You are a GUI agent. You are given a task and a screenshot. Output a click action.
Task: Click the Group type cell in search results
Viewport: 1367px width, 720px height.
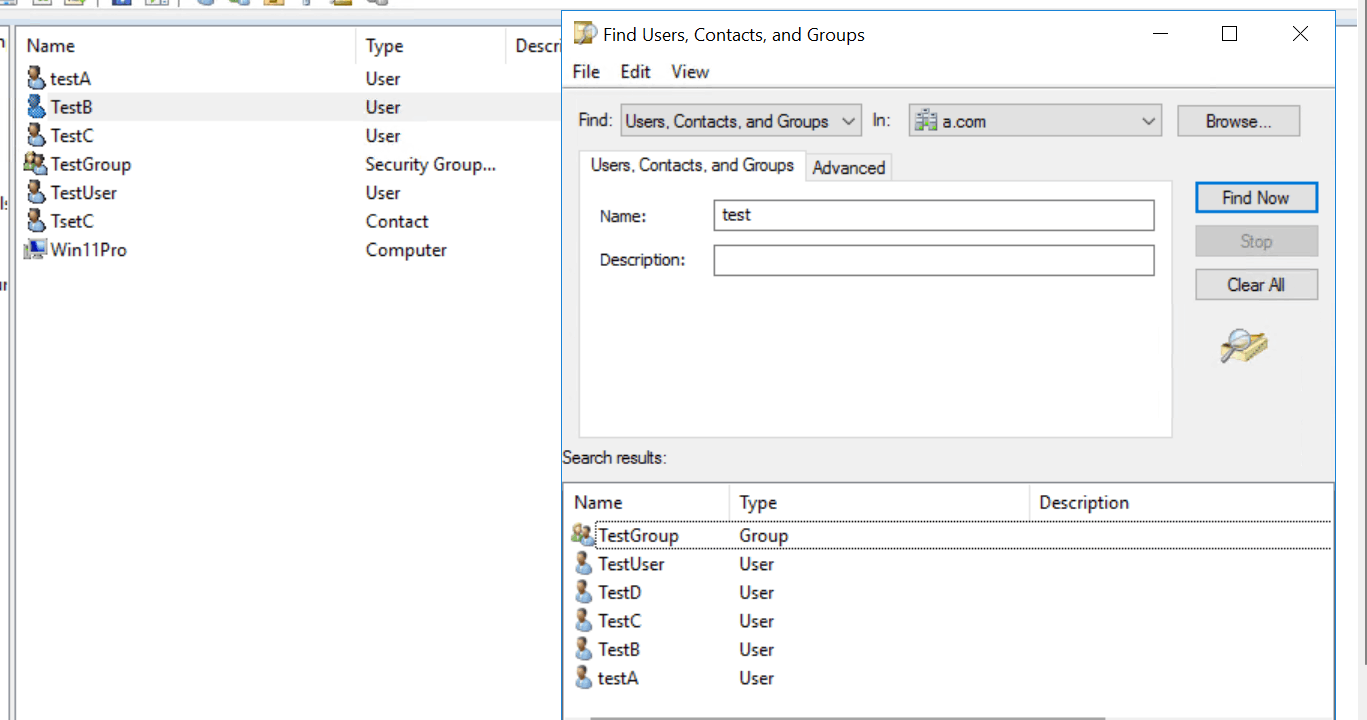[x=764, y=535]
